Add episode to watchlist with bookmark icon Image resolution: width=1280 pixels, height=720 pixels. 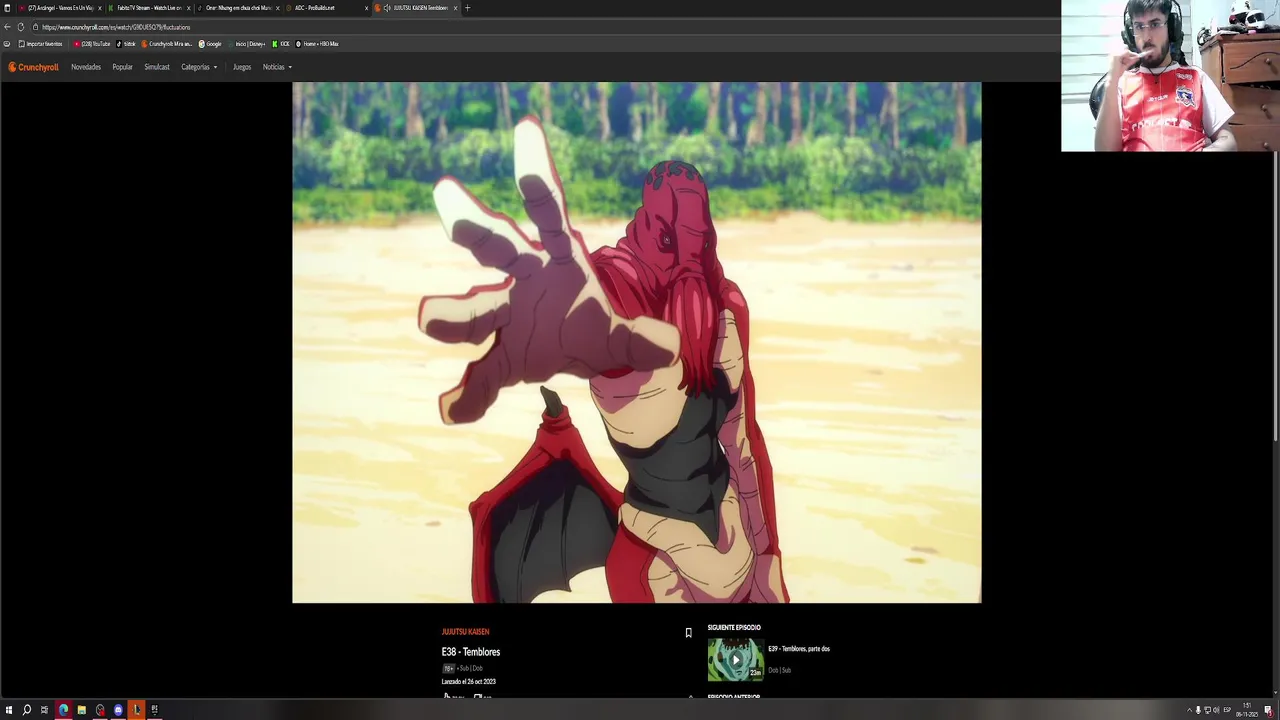(x=688, y=633)
